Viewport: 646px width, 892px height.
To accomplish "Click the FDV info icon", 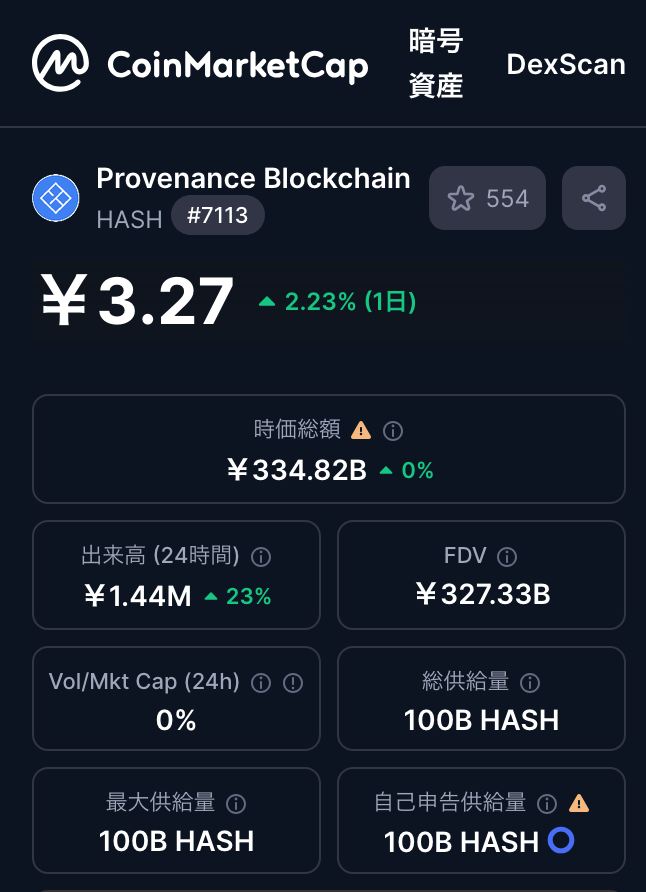I will 507,556.
